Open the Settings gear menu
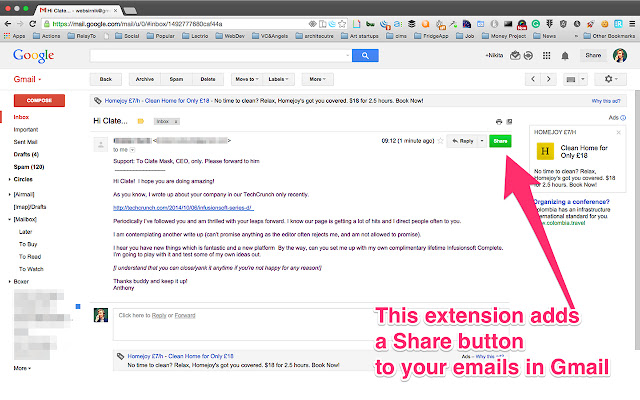640x400 pixels. pyautogui.click(x=610, y=79)
